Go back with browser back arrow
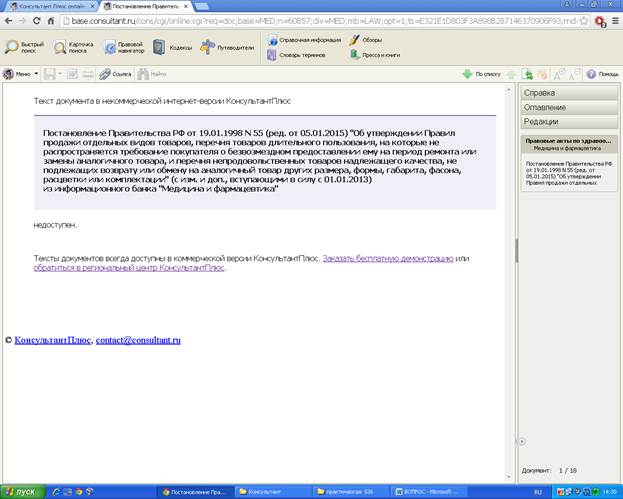623x499 pixels. 9,21
